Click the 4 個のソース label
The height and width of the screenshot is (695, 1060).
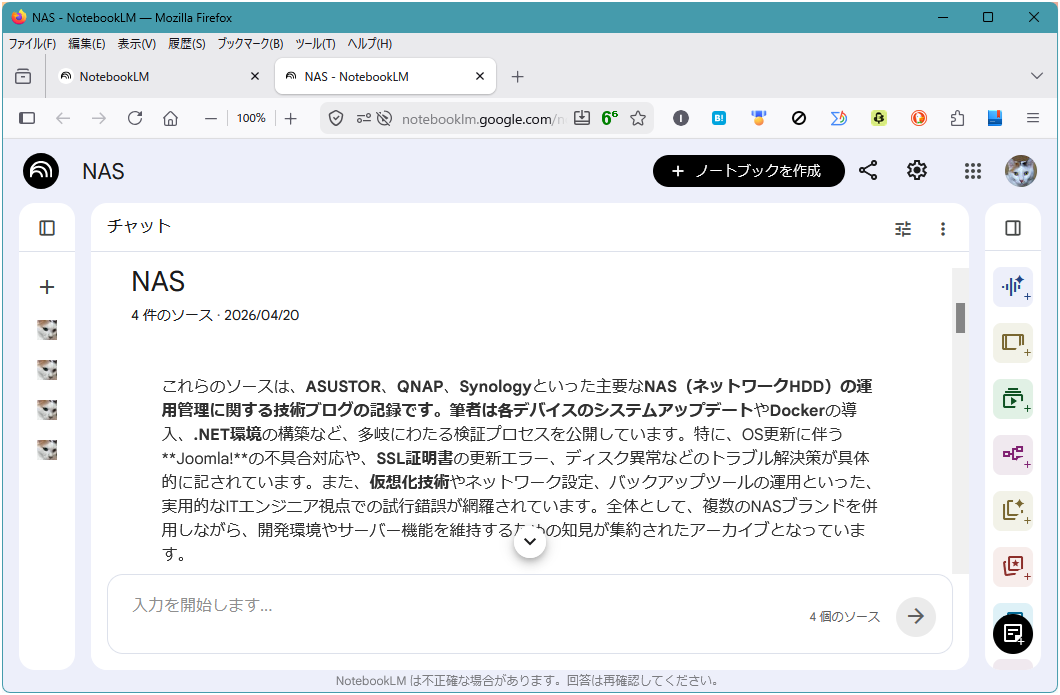pos(844,617)
